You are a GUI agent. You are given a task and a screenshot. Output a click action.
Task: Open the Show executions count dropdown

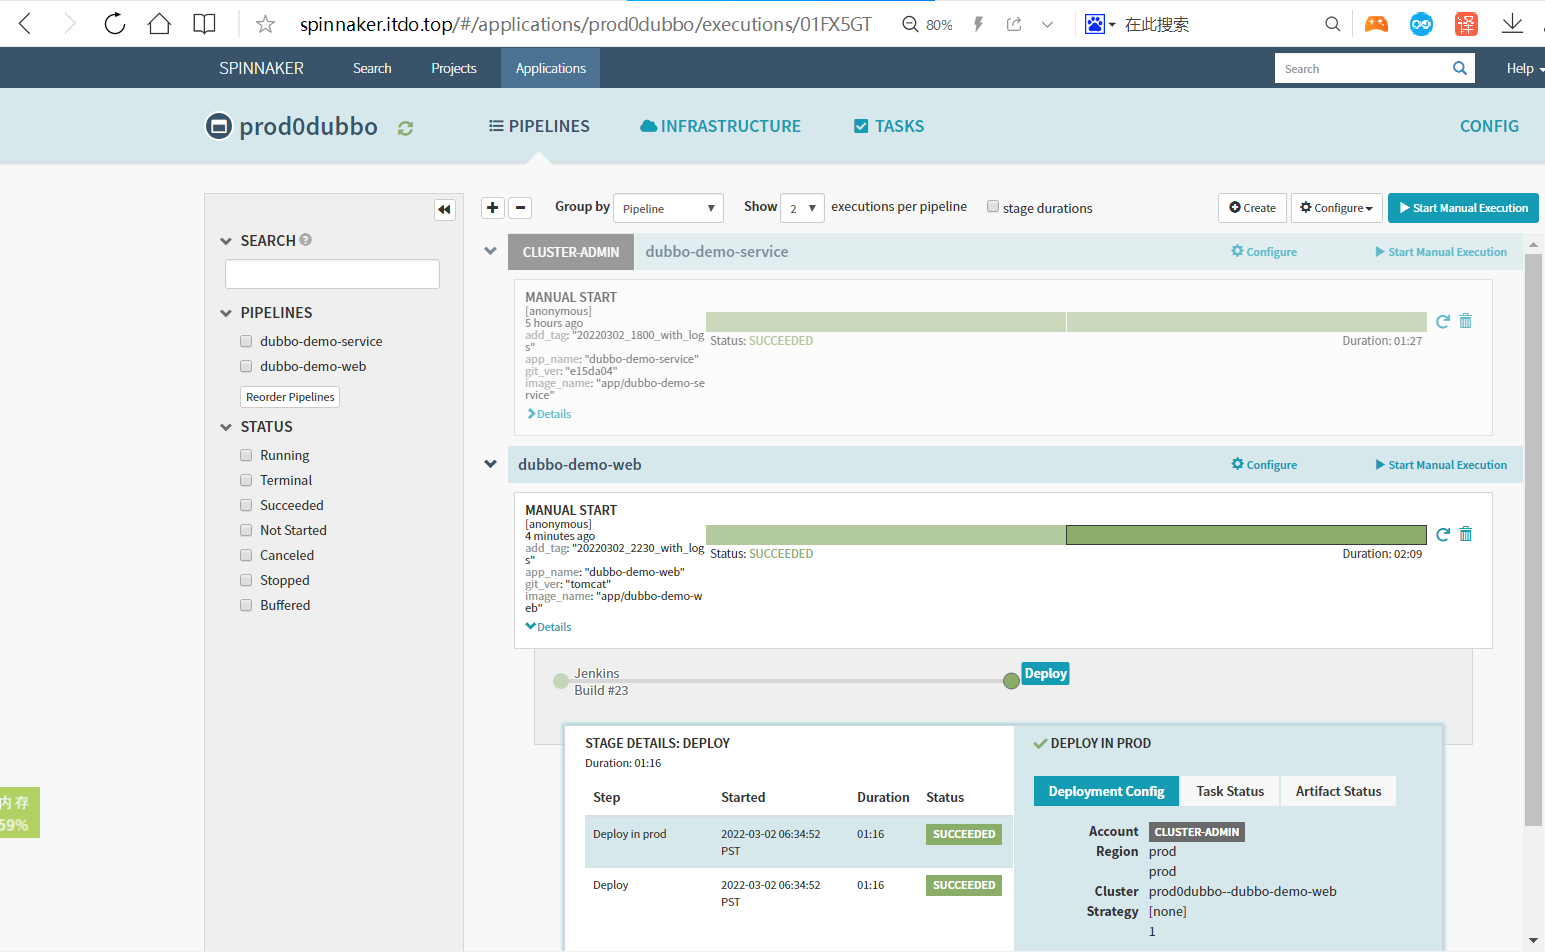[802, 208]
